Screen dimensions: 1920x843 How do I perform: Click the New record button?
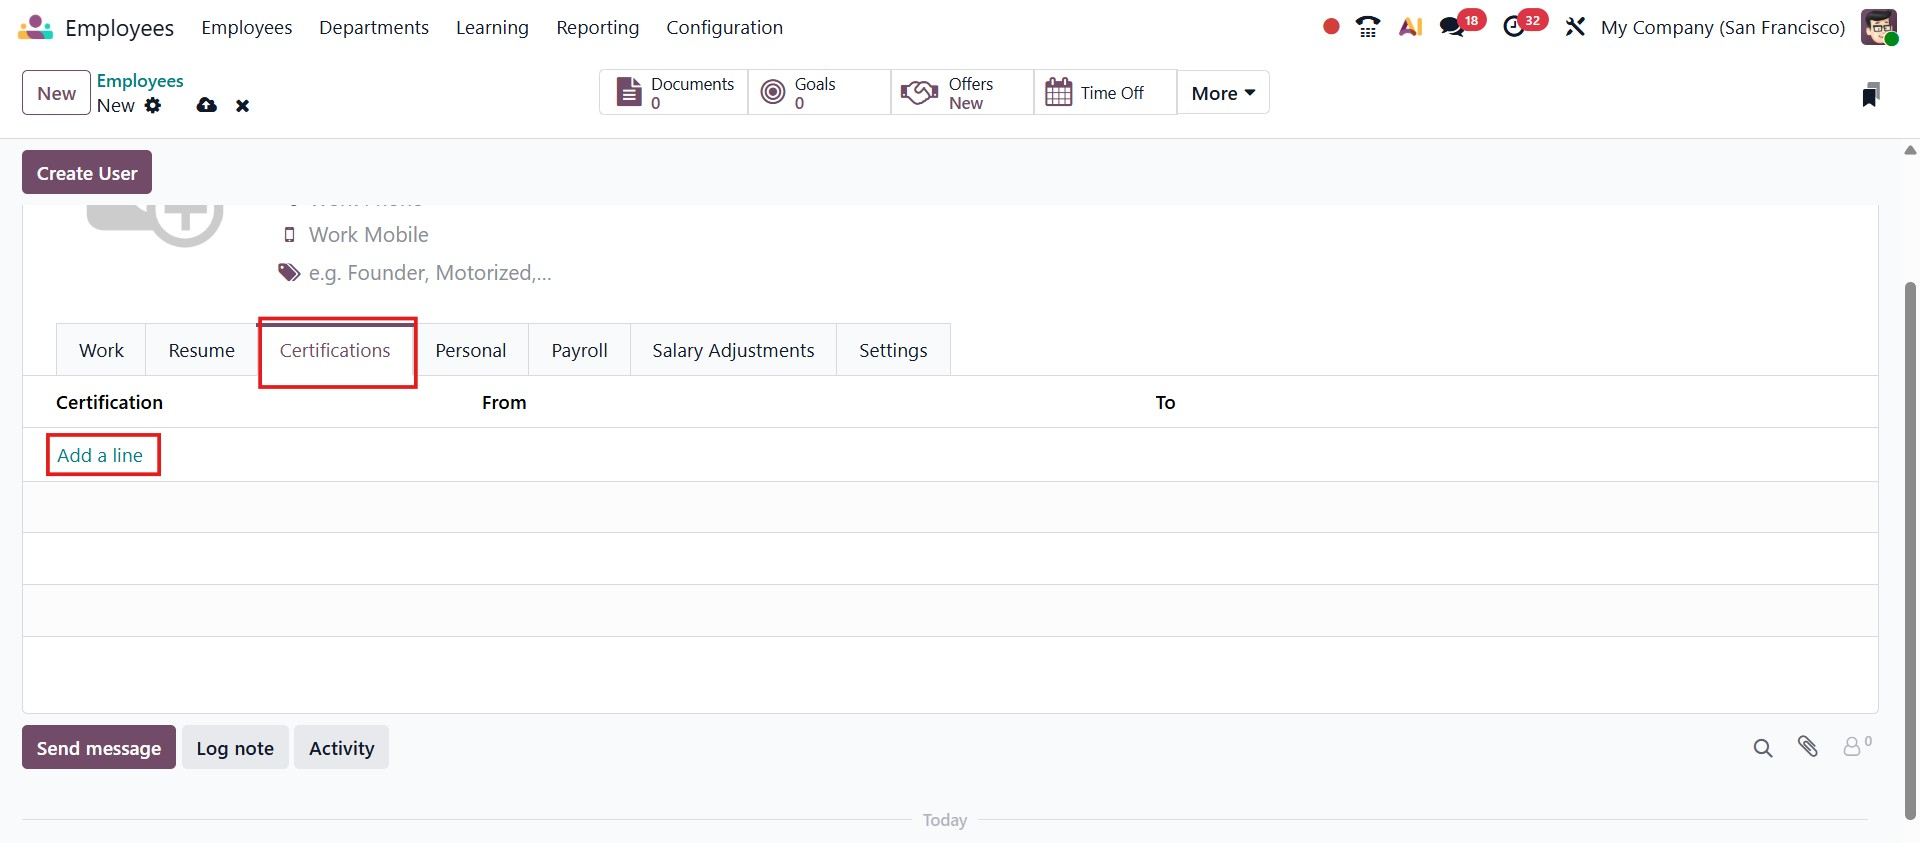pyautogui.click(x=56, y=93)
